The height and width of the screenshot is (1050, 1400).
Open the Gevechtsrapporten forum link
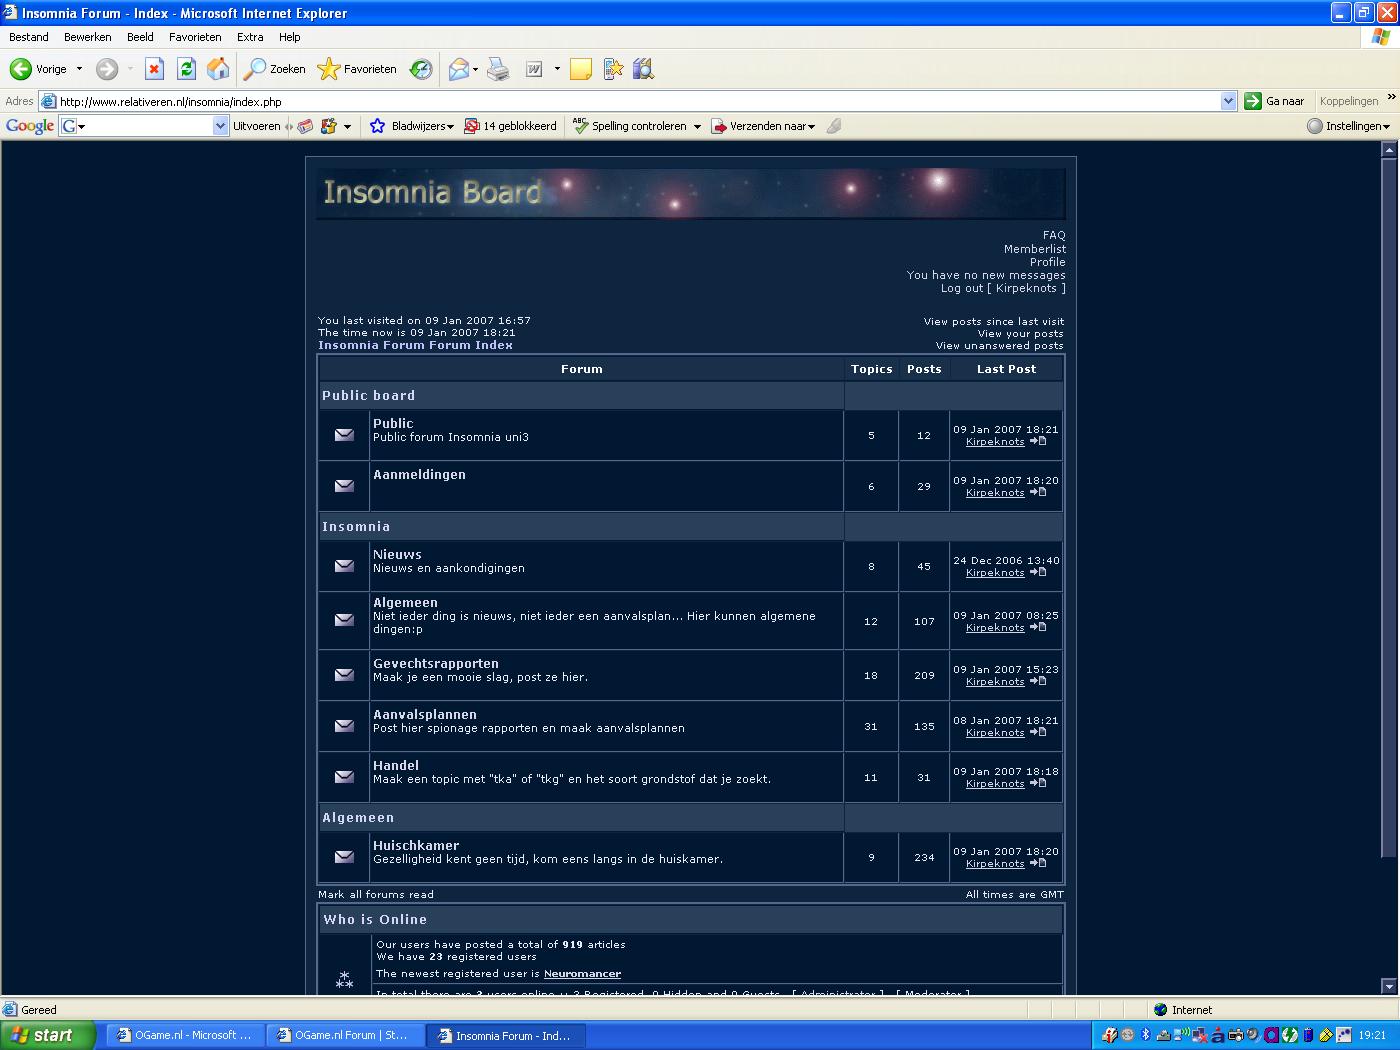435,663
